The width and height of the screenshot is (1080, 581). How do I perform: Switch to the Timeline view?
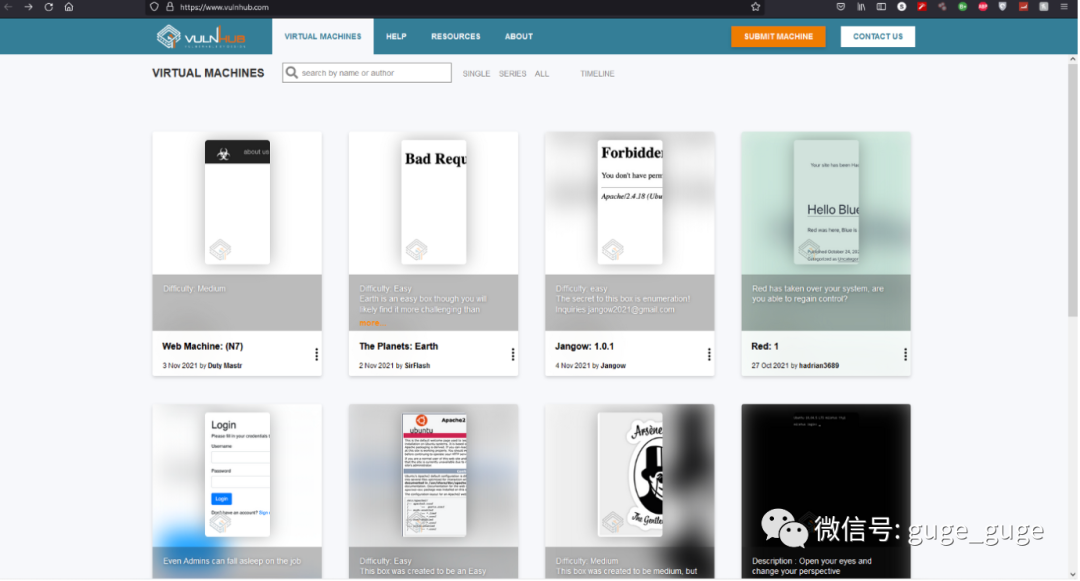(597, 74)
